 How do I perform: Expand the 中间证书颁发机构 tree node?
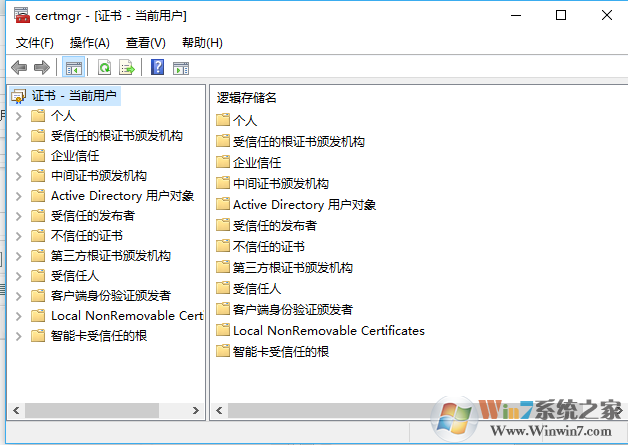pyautogui.click(x=18, y=176)
